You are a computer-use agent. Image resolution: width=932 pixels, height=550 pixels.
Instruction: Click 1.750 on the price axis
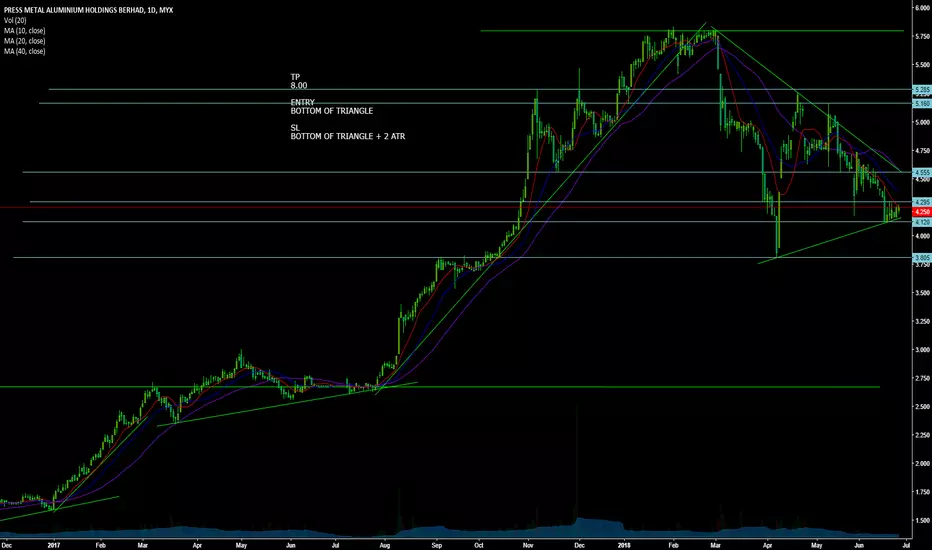(922, 492)
